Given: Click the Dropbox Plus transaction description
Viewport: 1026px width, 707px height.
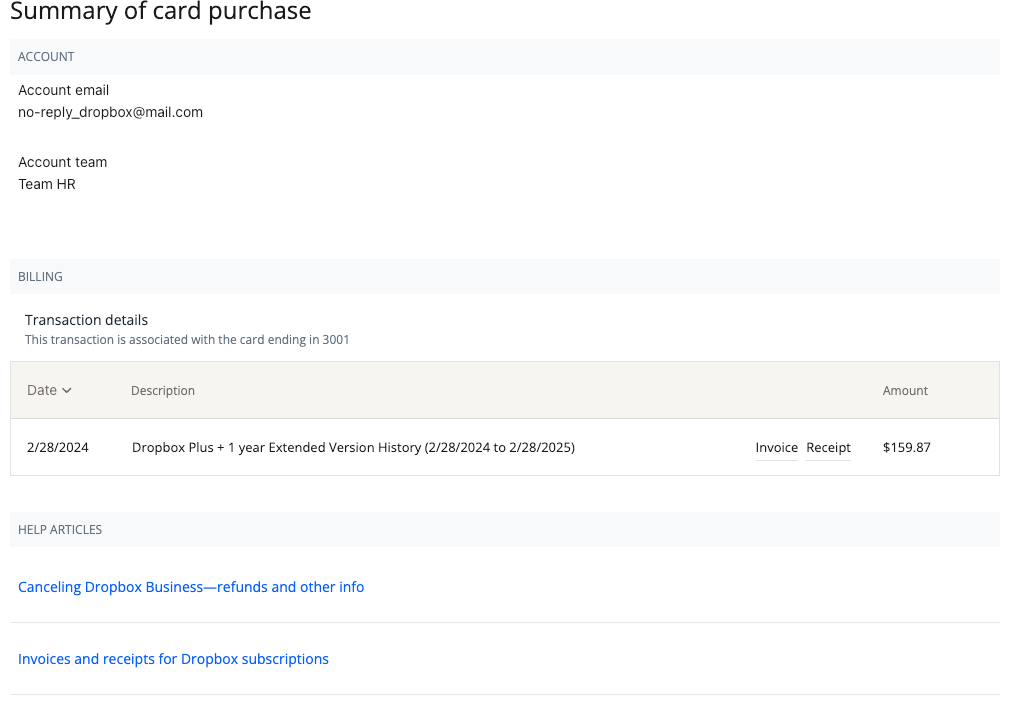Looking at the screenshot, I should click(x=353, y=448).
